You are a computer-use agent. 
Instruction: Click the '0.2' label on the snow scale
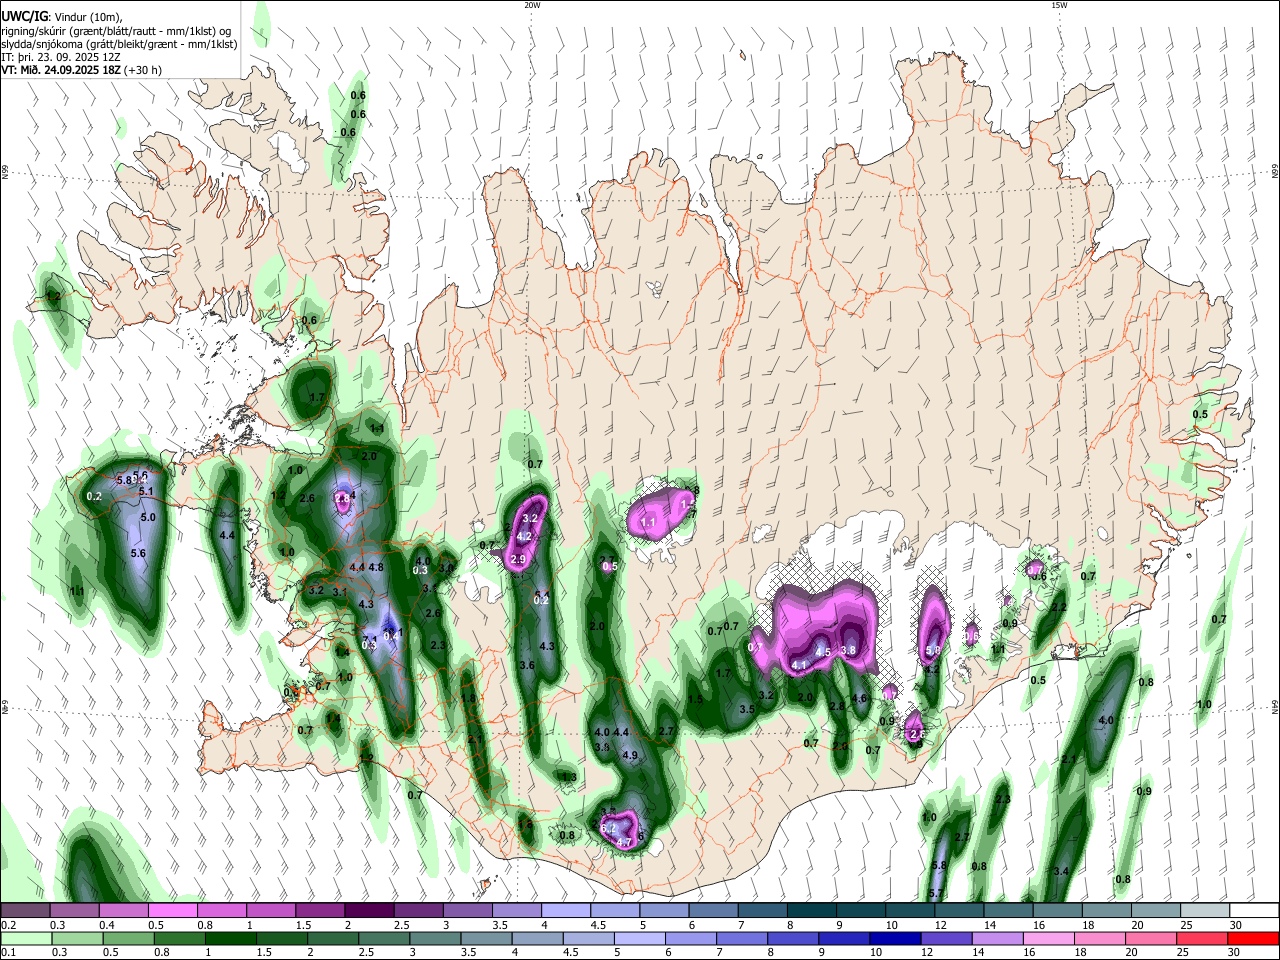pos(8,925)
